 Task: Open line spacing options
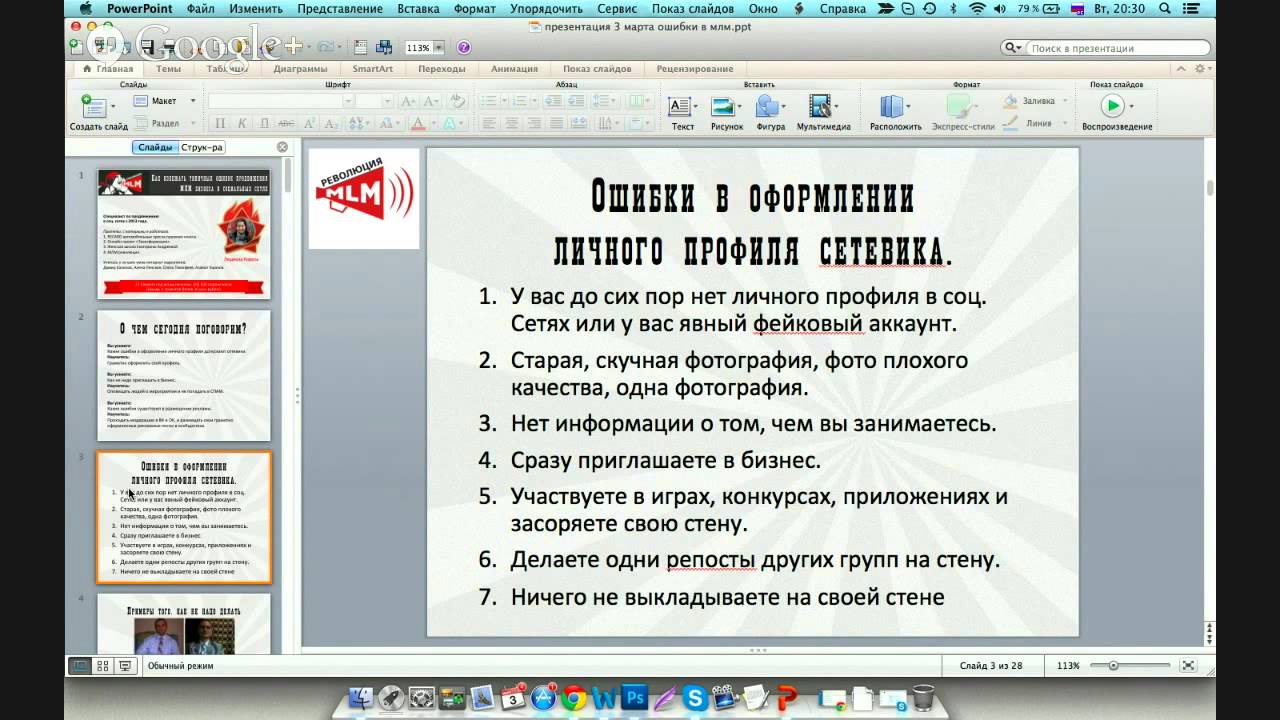pyautogui.click(x=606, y=101)
